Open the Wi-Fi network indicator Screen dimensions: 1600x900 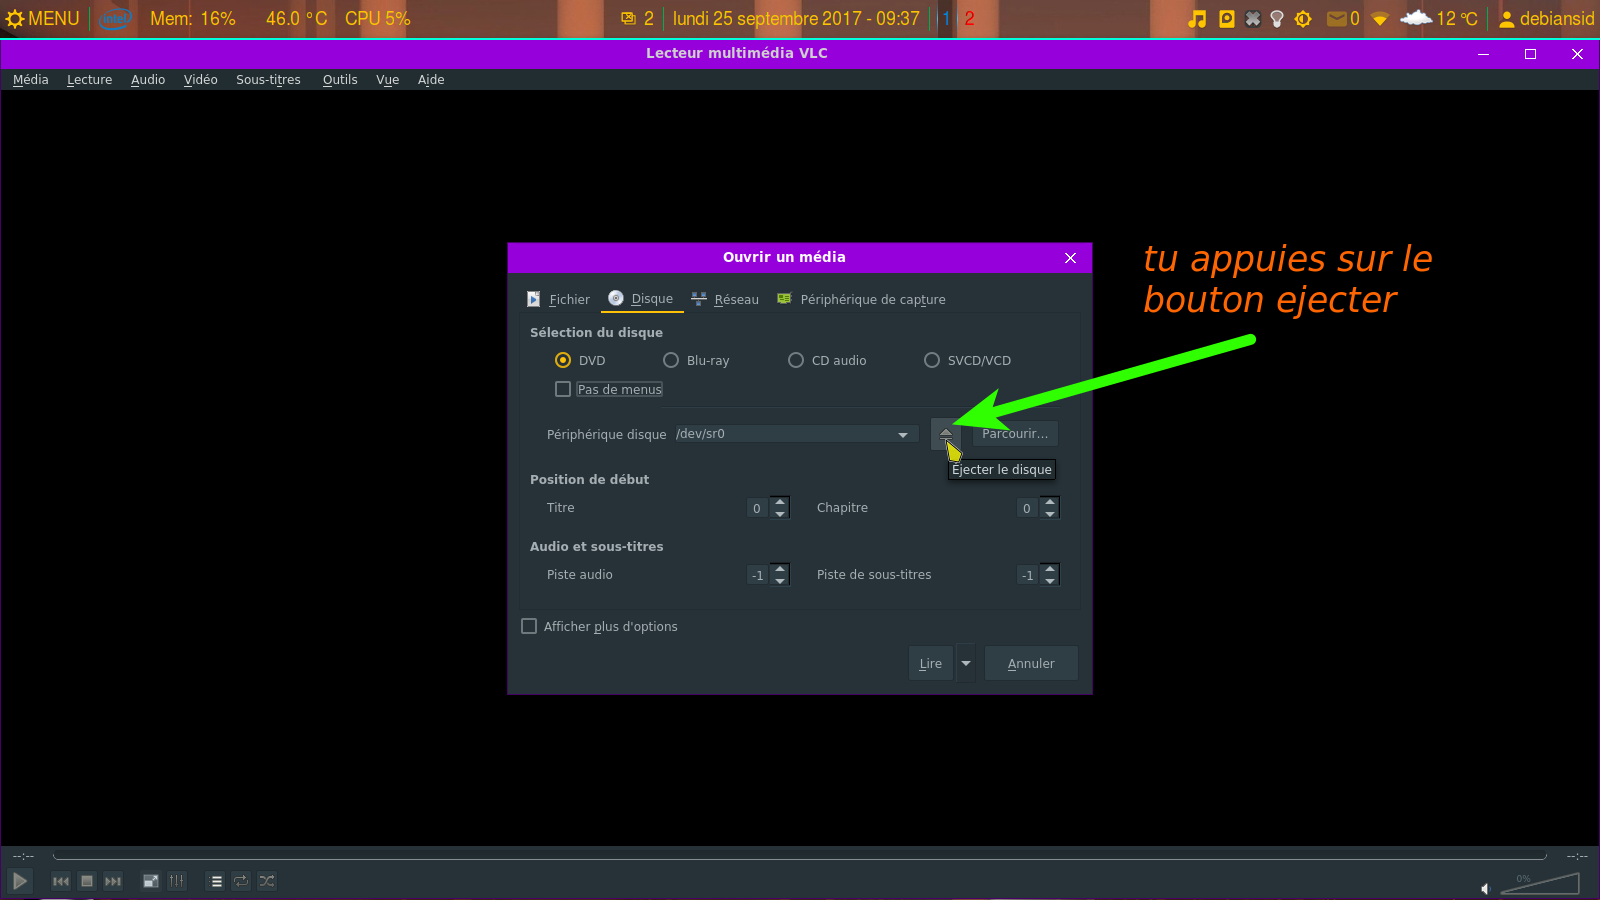(x=1380, y=19)
